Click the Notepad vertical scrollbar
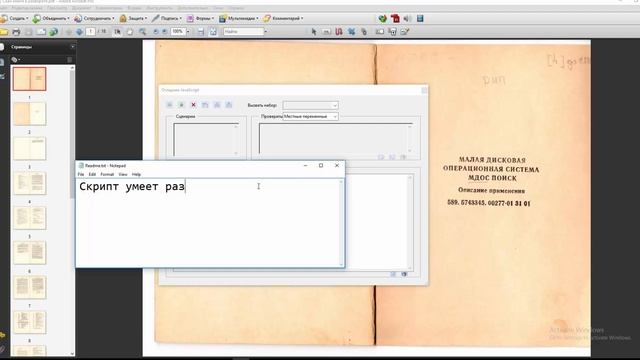The image size is (640, 360). click(342, 223)
